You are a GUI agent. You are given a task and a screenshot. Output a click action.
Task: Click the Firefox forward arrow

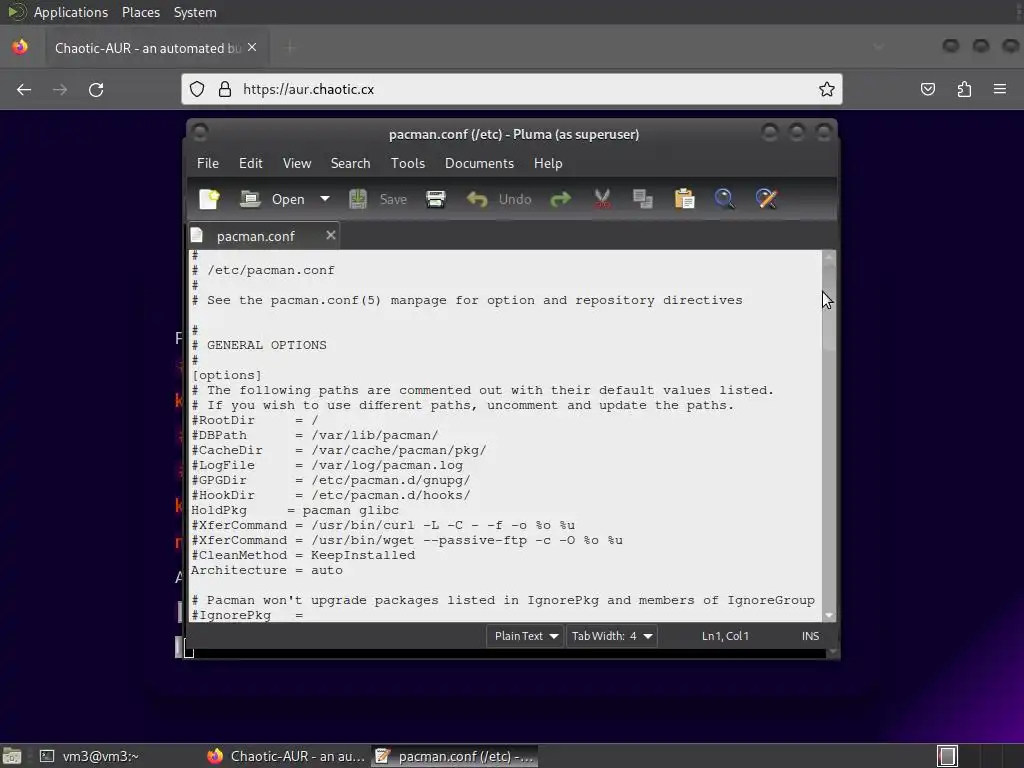point(60,89)
